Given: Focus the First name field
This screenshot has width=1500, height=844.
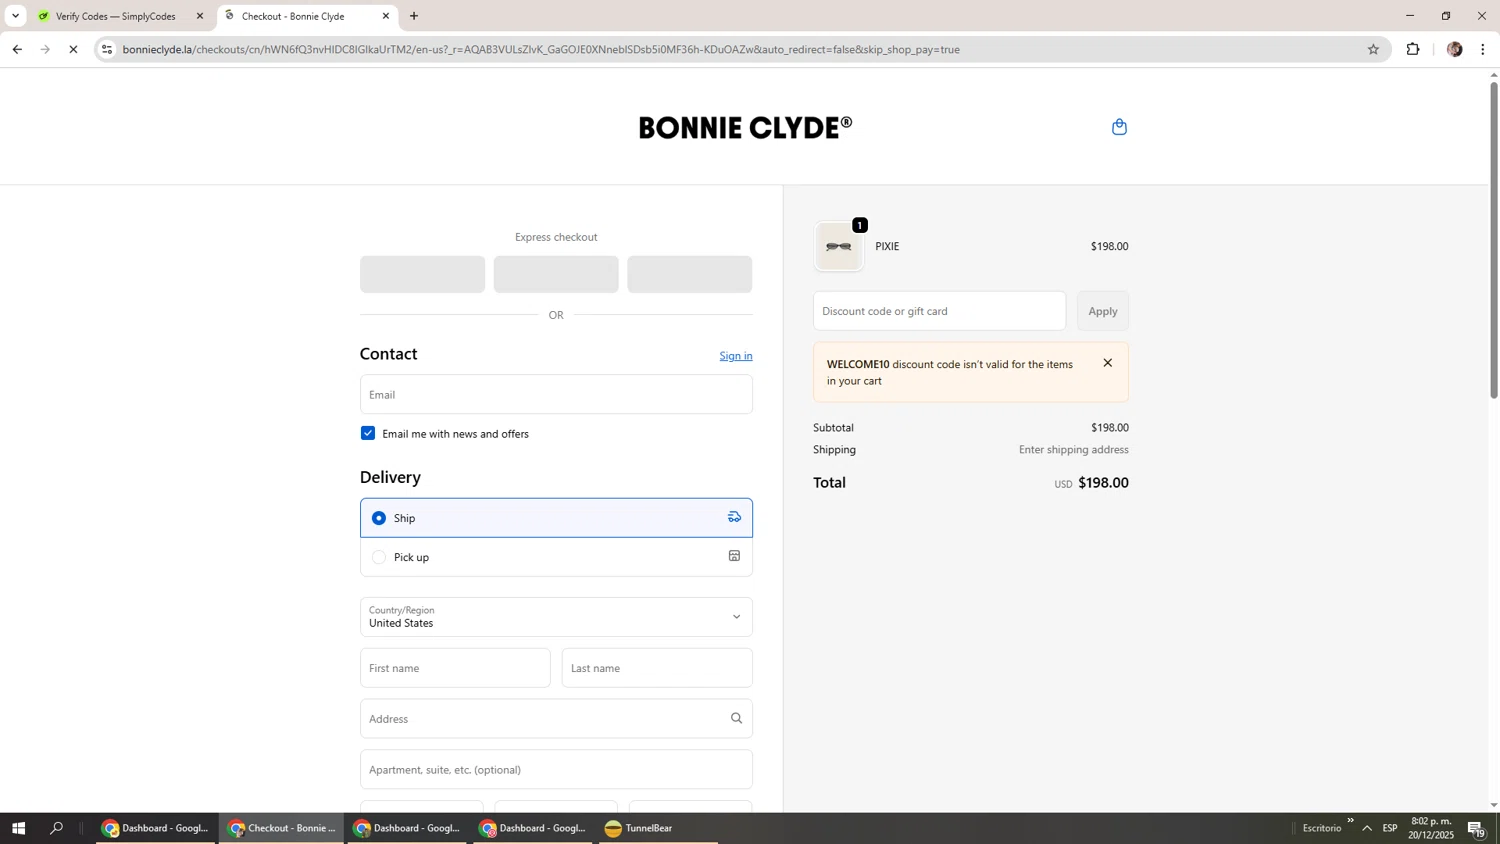Looking at the screenshot, I should (455, 668).
